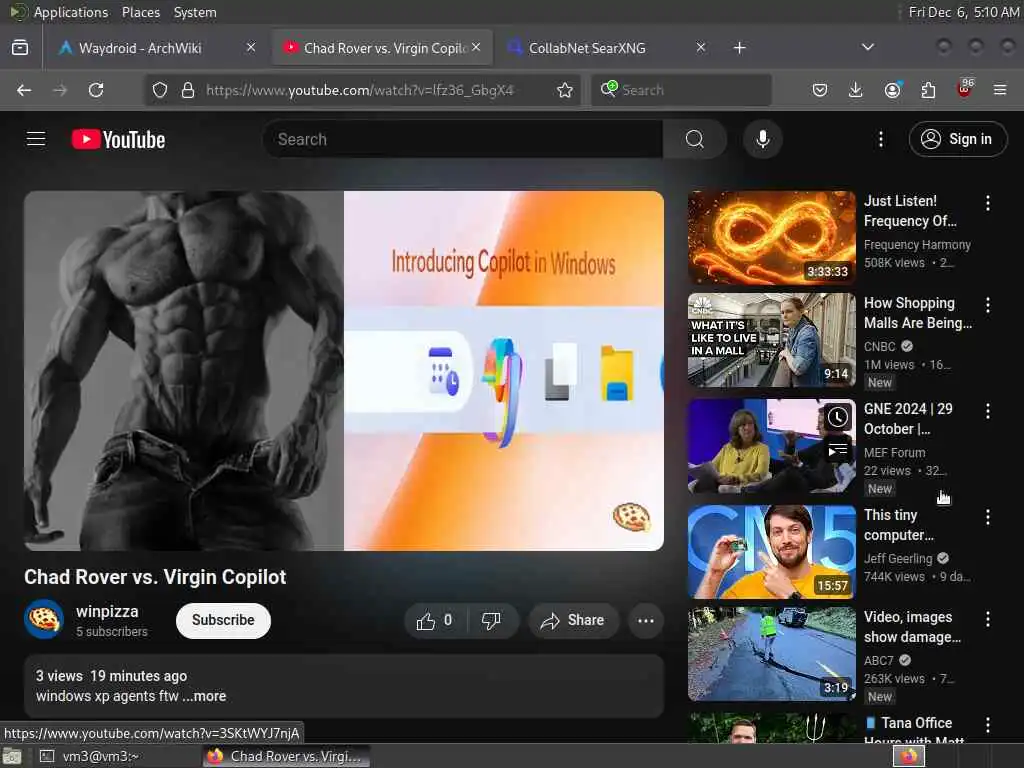This screenshot has width=1024, height=768.
Task: Go back with Firefox back arrow
Action: point(24,90)
